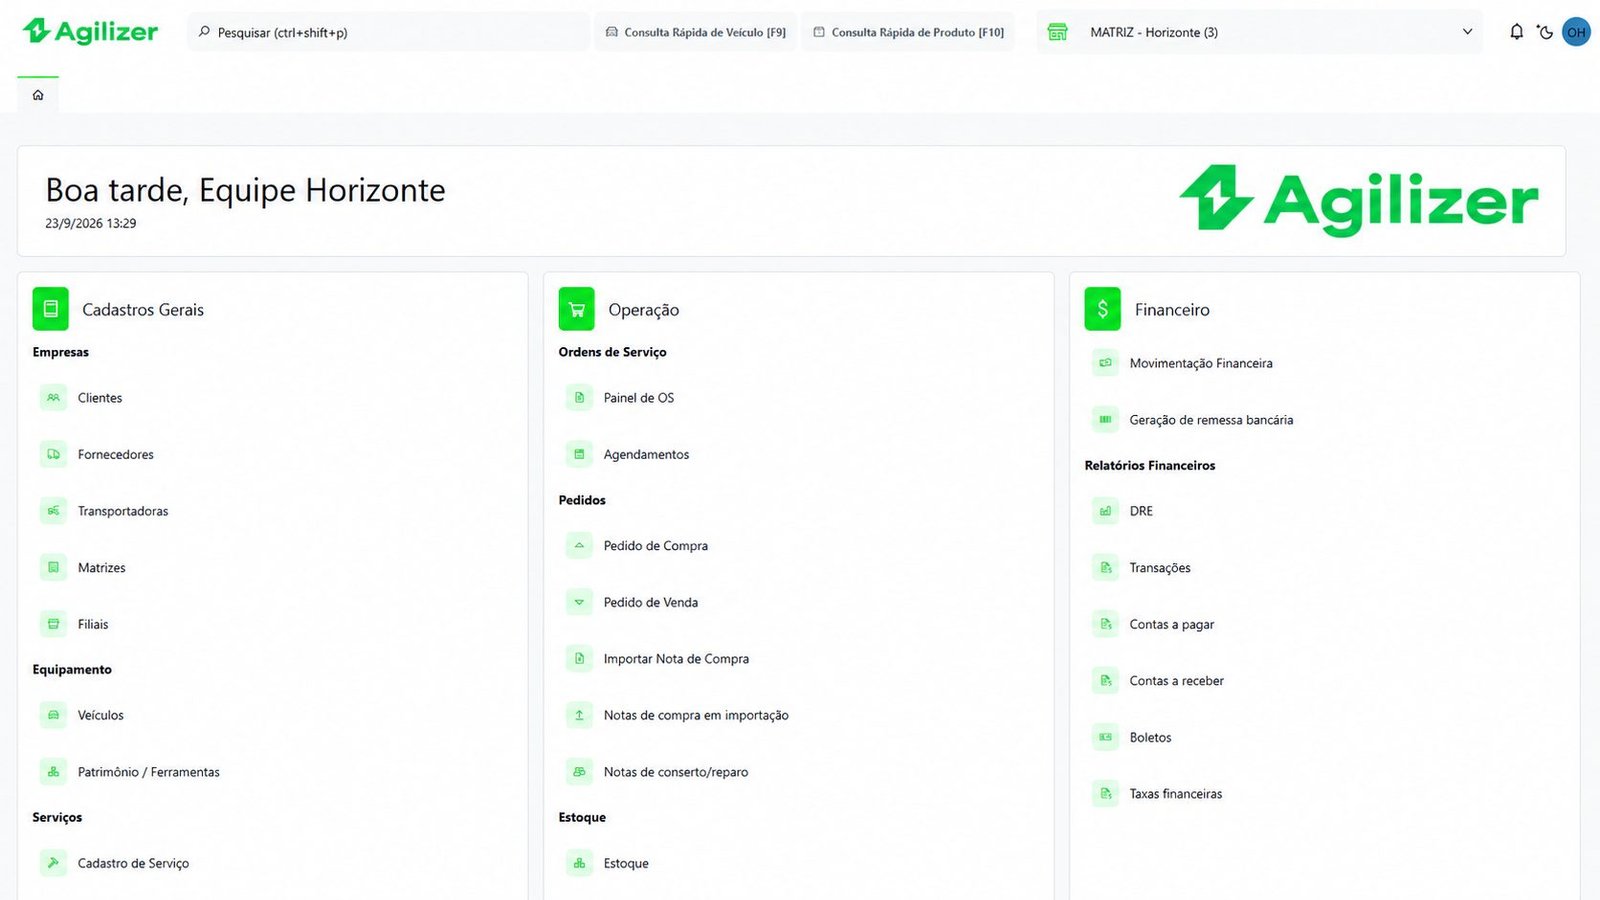Click the Financeiro dollar icon
Viewport: 1600px width, 900px height.
[1102, 309]
